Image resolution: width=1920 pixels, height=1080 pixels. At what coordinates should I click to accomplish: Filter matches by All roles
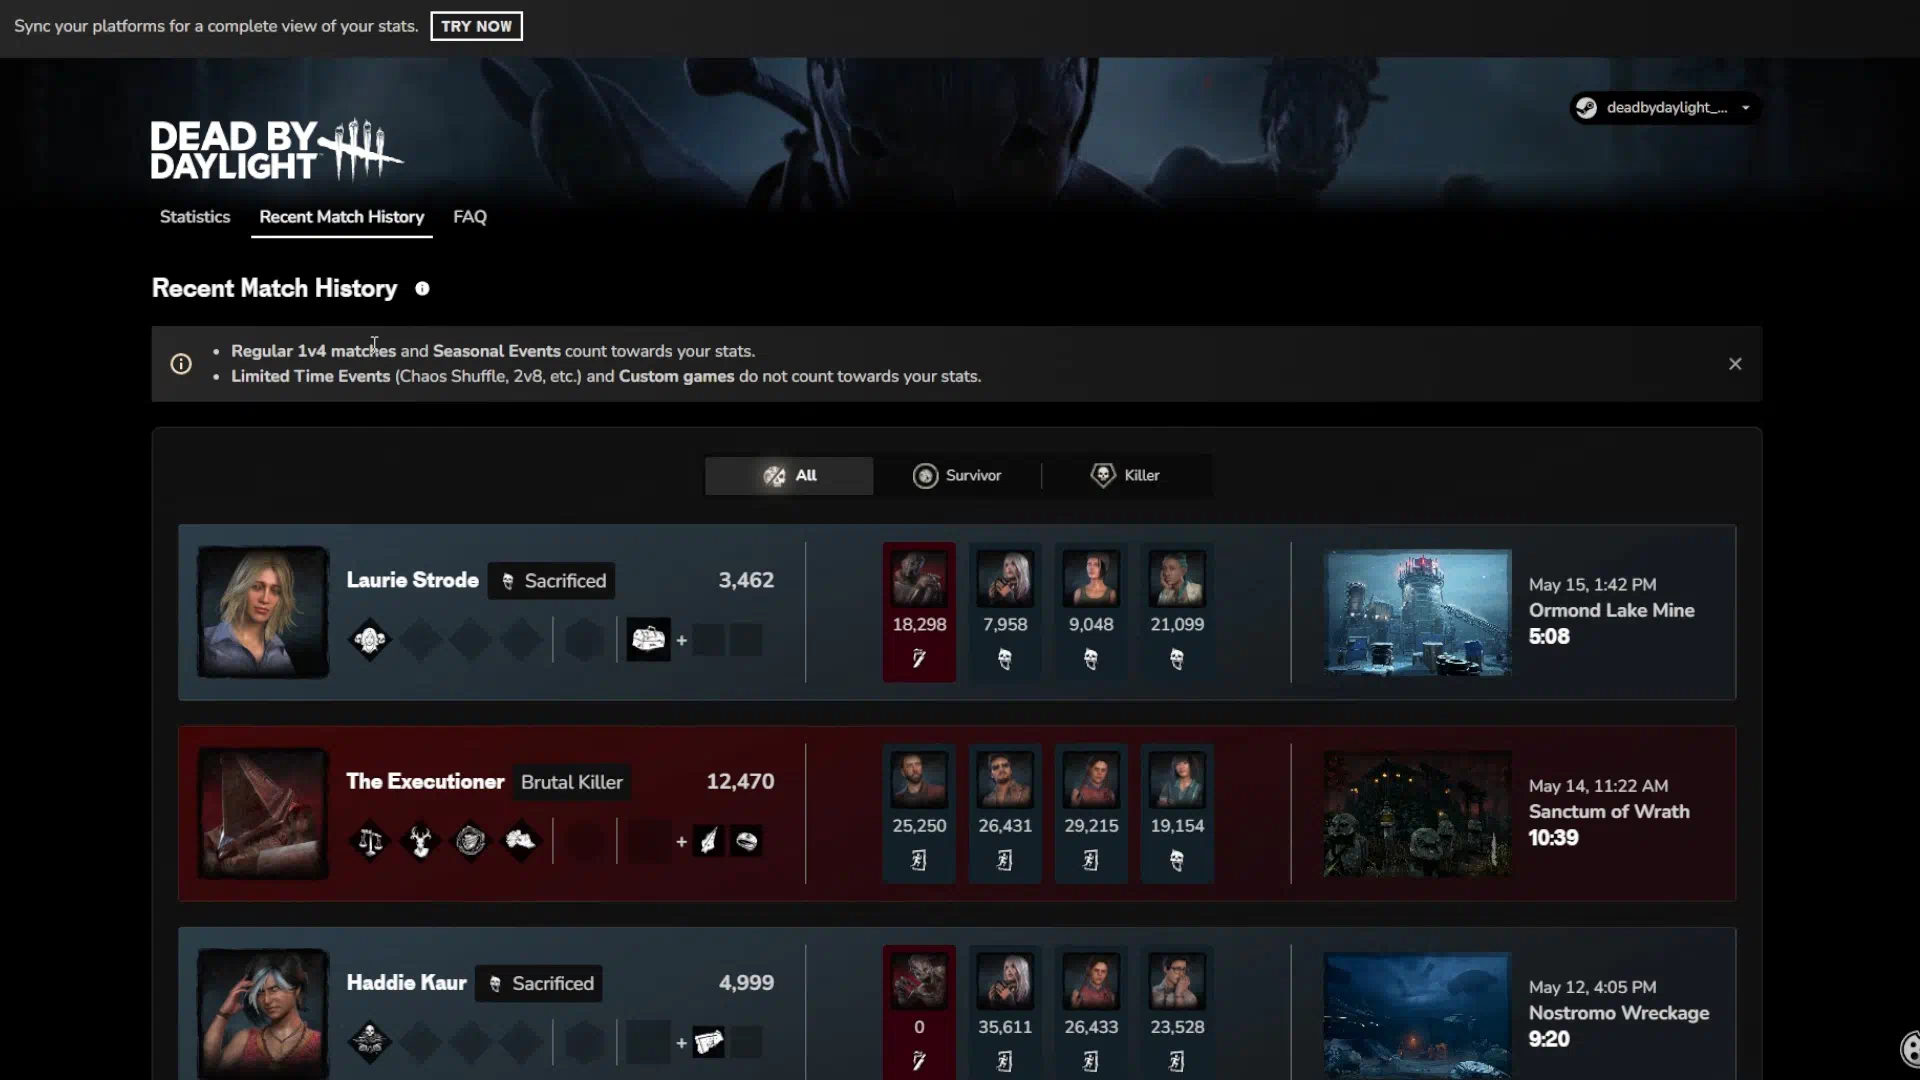(789, 476)
